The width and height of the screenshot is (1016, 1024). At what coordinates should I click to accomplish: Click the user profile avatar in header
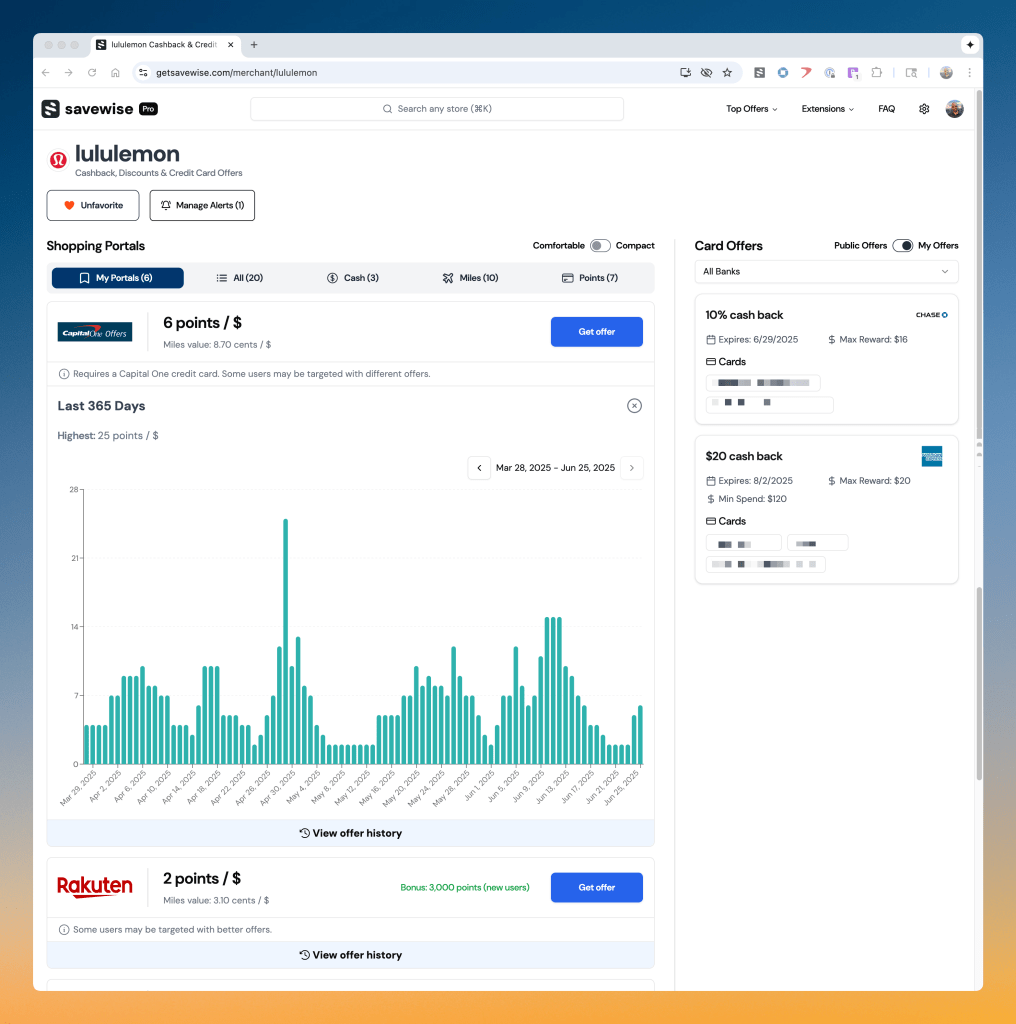tap(955, 109)
